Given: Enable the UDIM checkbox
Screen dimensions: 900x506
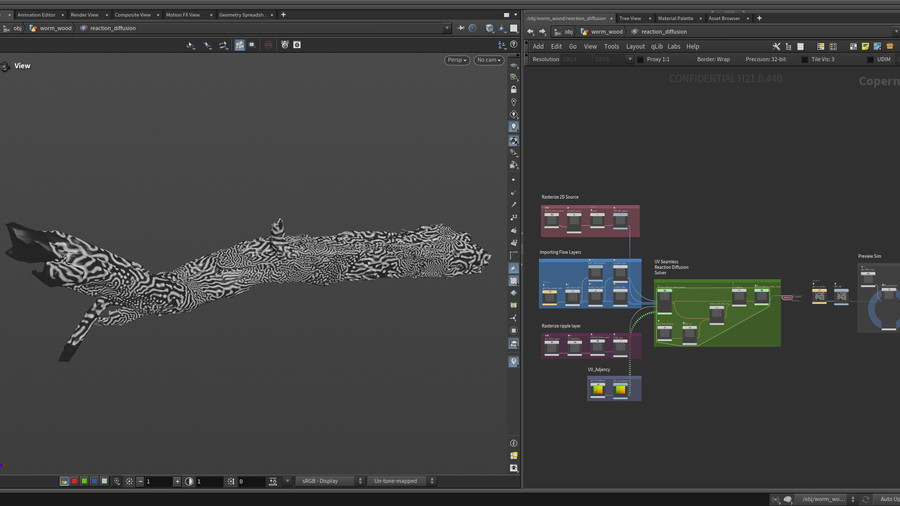Looking at the screenshot, I should pyautogui.click(x=870, y=59).
